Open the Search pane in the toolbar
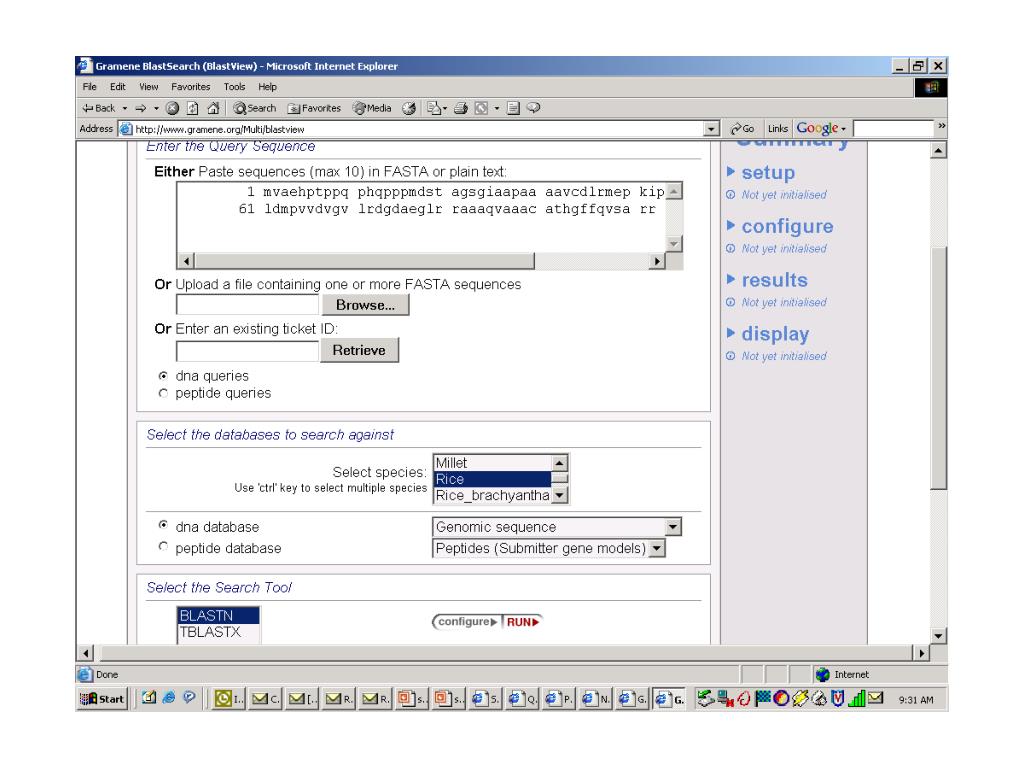 coord(255,108)
